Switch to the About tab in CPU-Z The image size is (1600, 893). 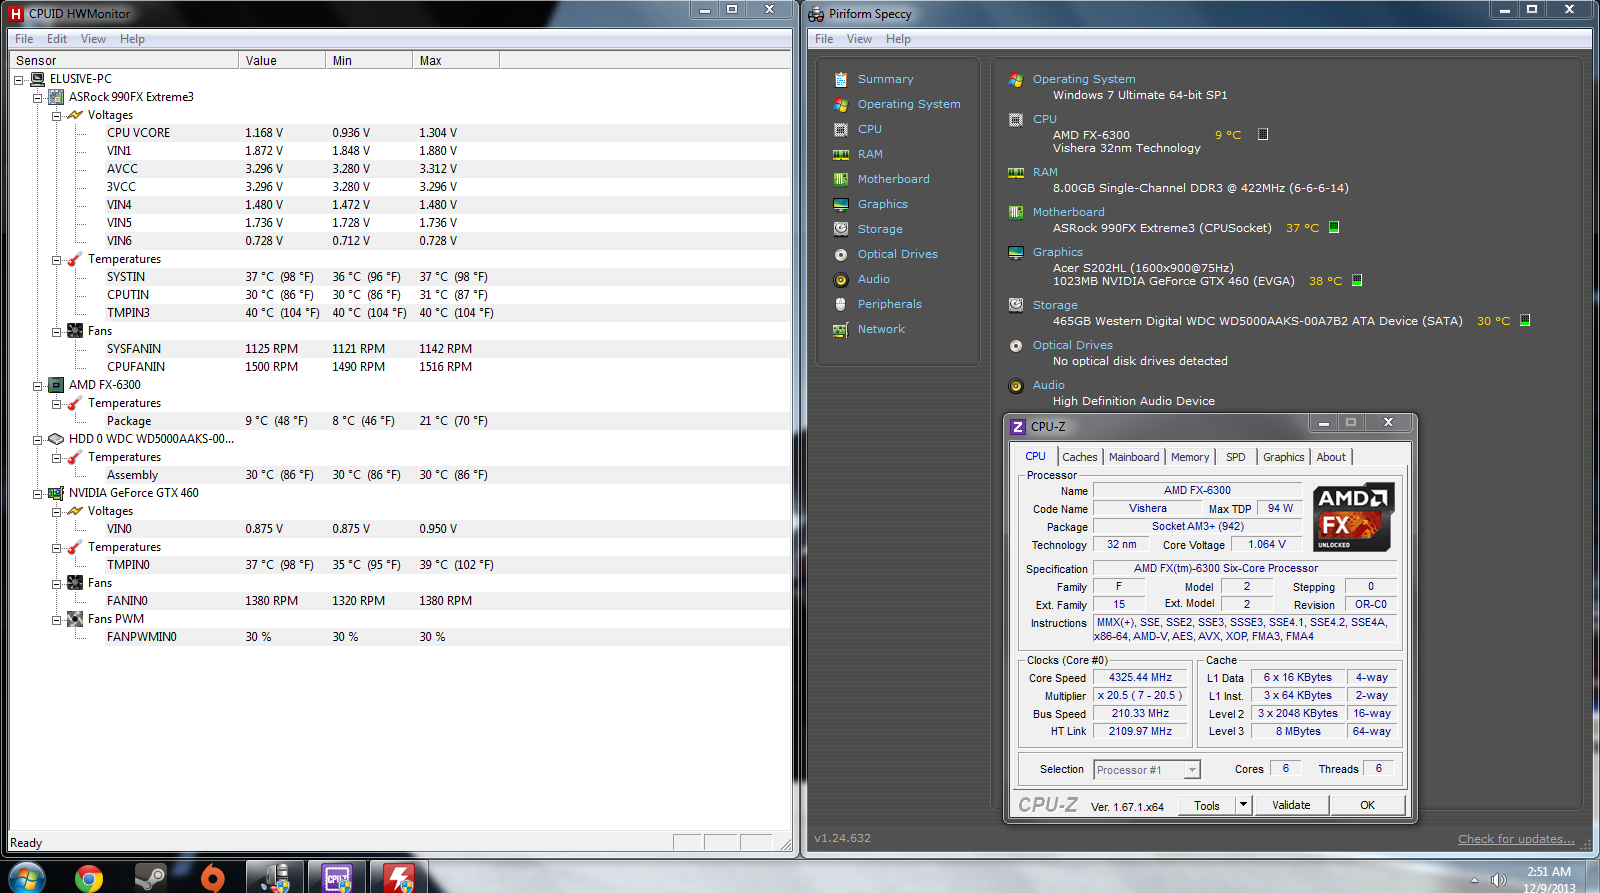point(1330,457)
